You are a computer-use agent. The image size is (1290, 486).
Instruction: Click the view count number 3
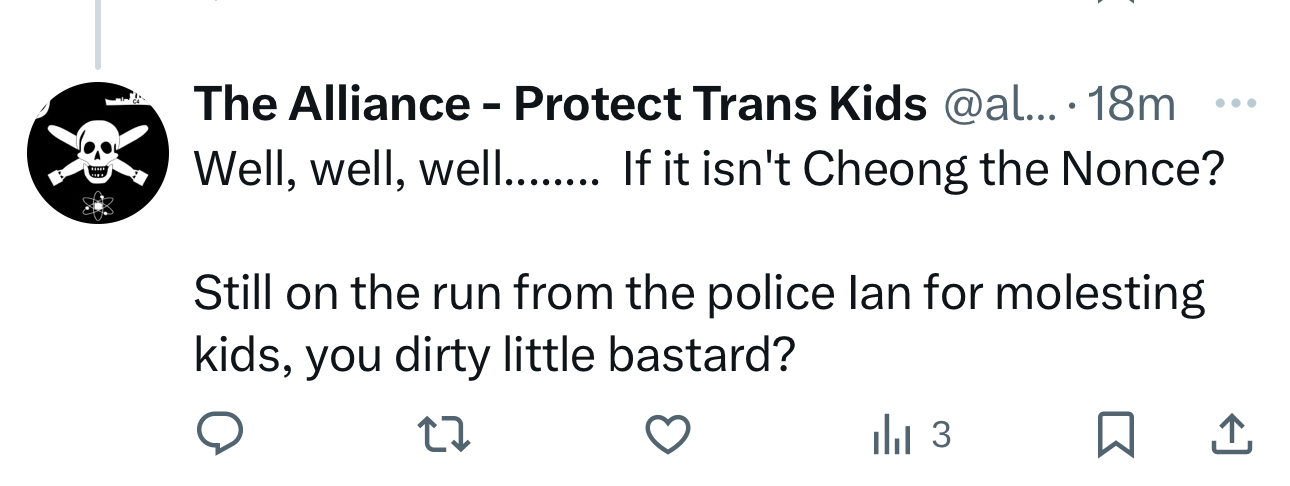[940, 434]
